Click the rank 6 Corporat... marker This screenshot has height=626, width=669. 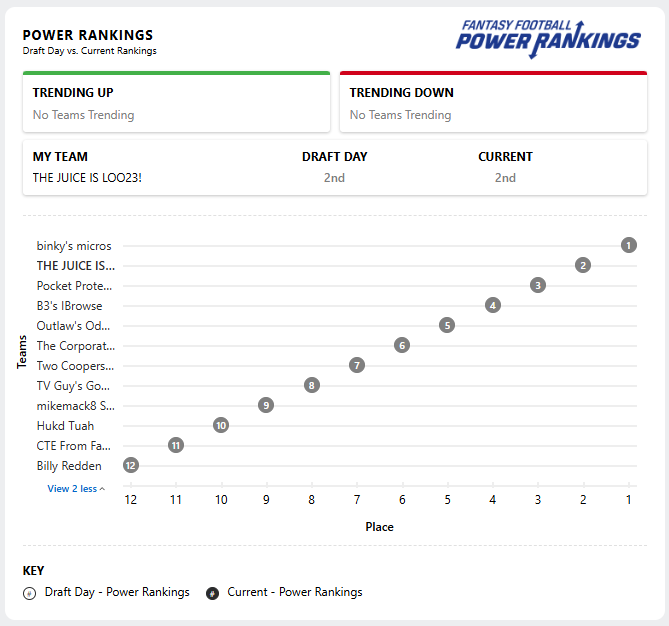click(402, 345)
